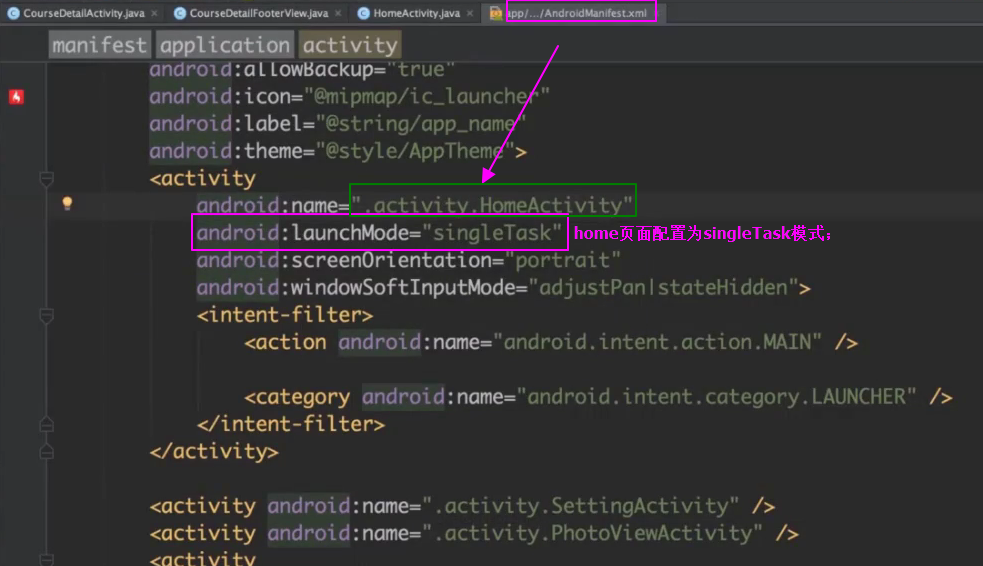This screenshot has width=983, height=566.
Task: Click the "@style/AppTheme" theme value
Action: point(415,151)
